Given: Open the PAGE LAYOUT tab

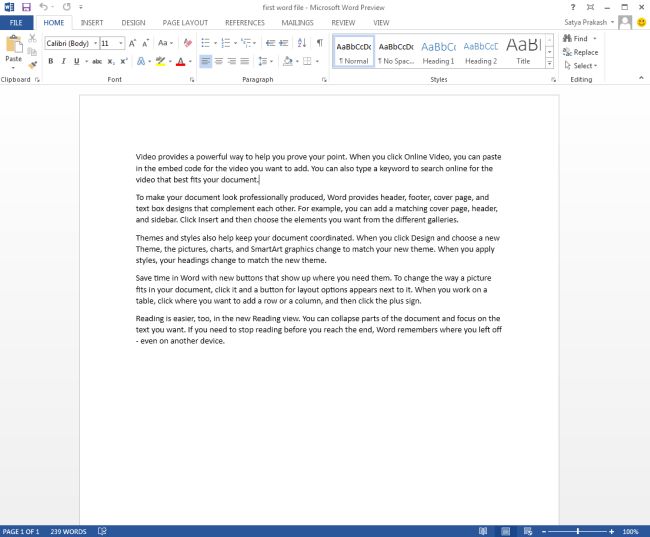Looking at the screenshot, I should point(185,23).
